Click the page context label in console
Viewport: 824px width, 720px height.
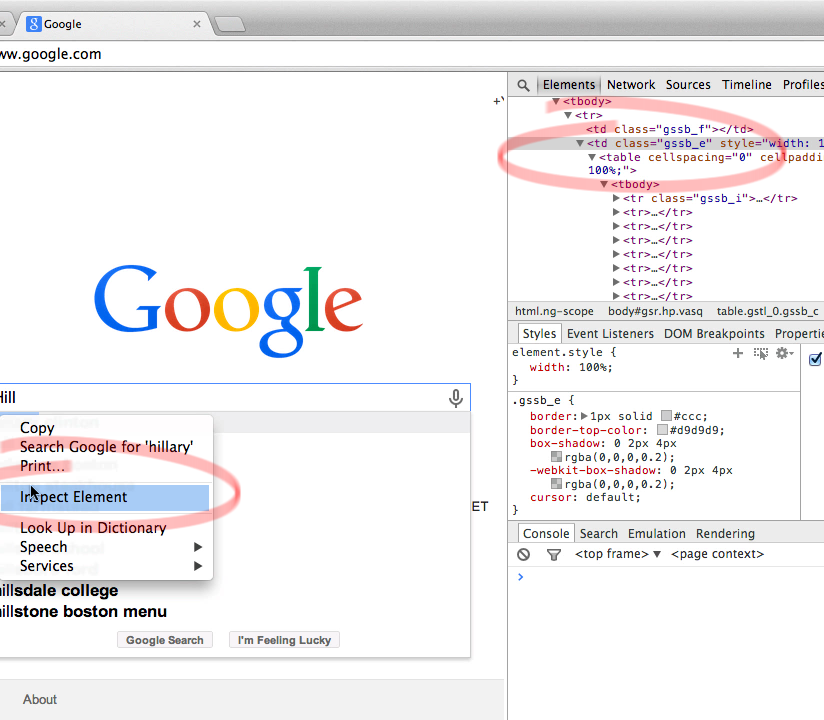[717, 554]
